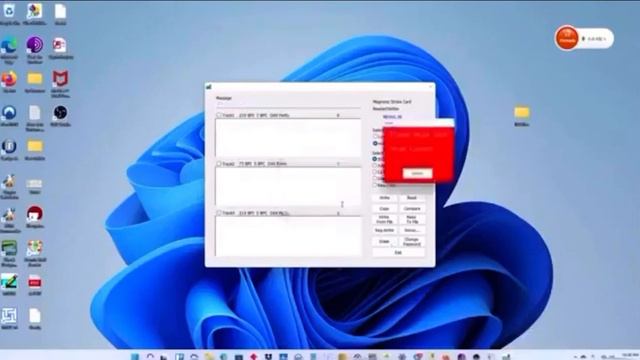Click the Copy button

pos(384,209)
